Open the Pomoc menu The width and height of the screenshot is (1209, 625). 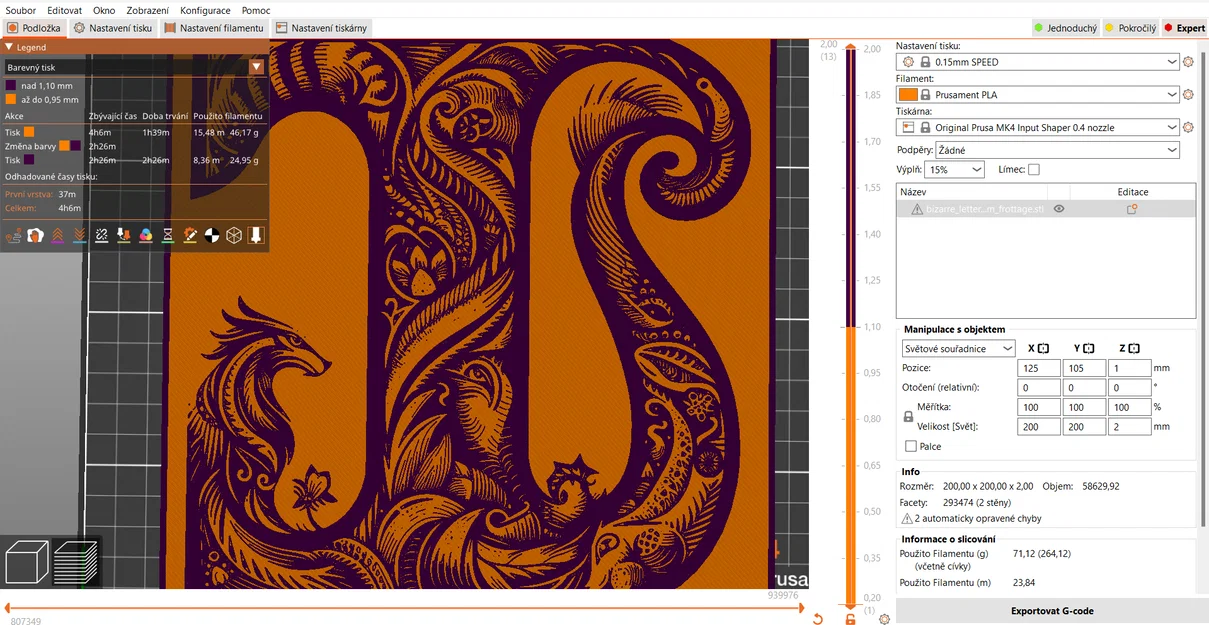point(256,10)
